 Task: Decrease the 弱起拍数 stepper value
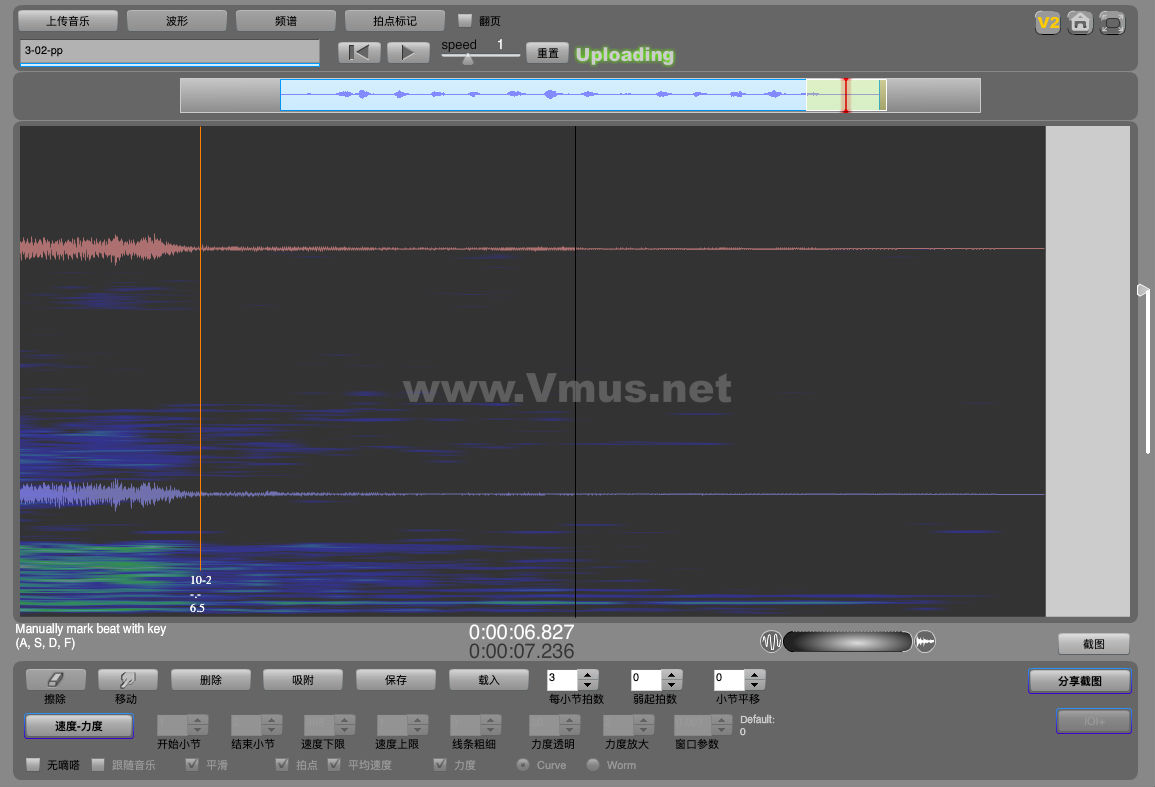672,685
